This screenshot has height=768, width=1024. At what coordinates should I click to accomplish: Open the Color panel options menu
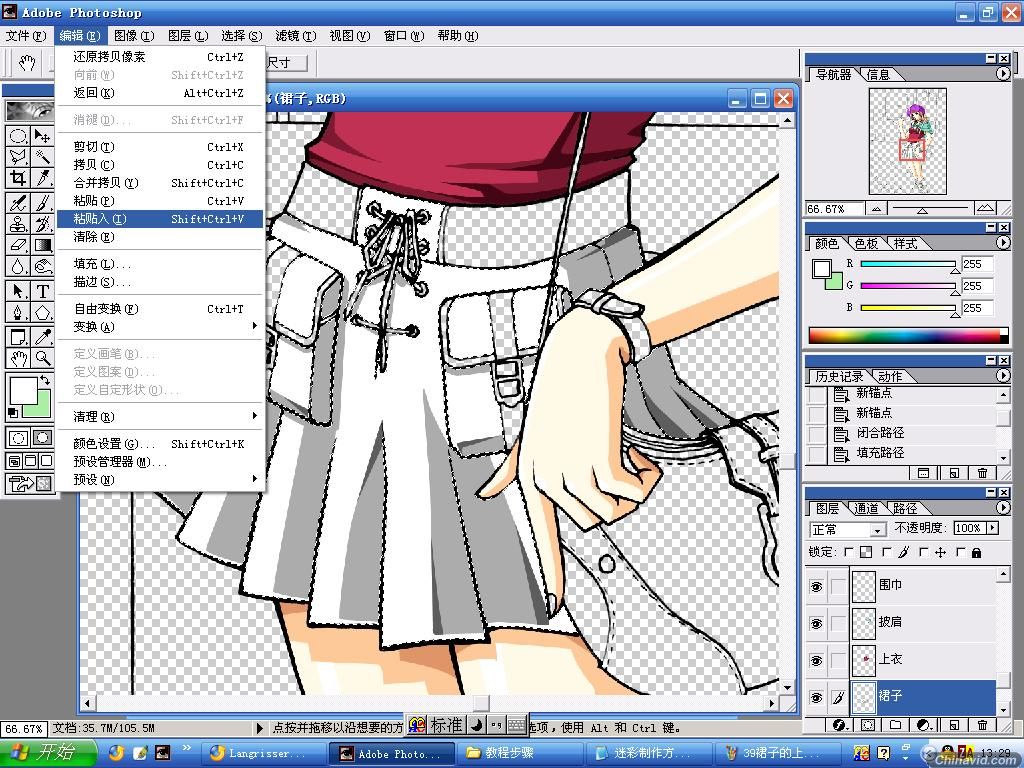(1003, 242)
